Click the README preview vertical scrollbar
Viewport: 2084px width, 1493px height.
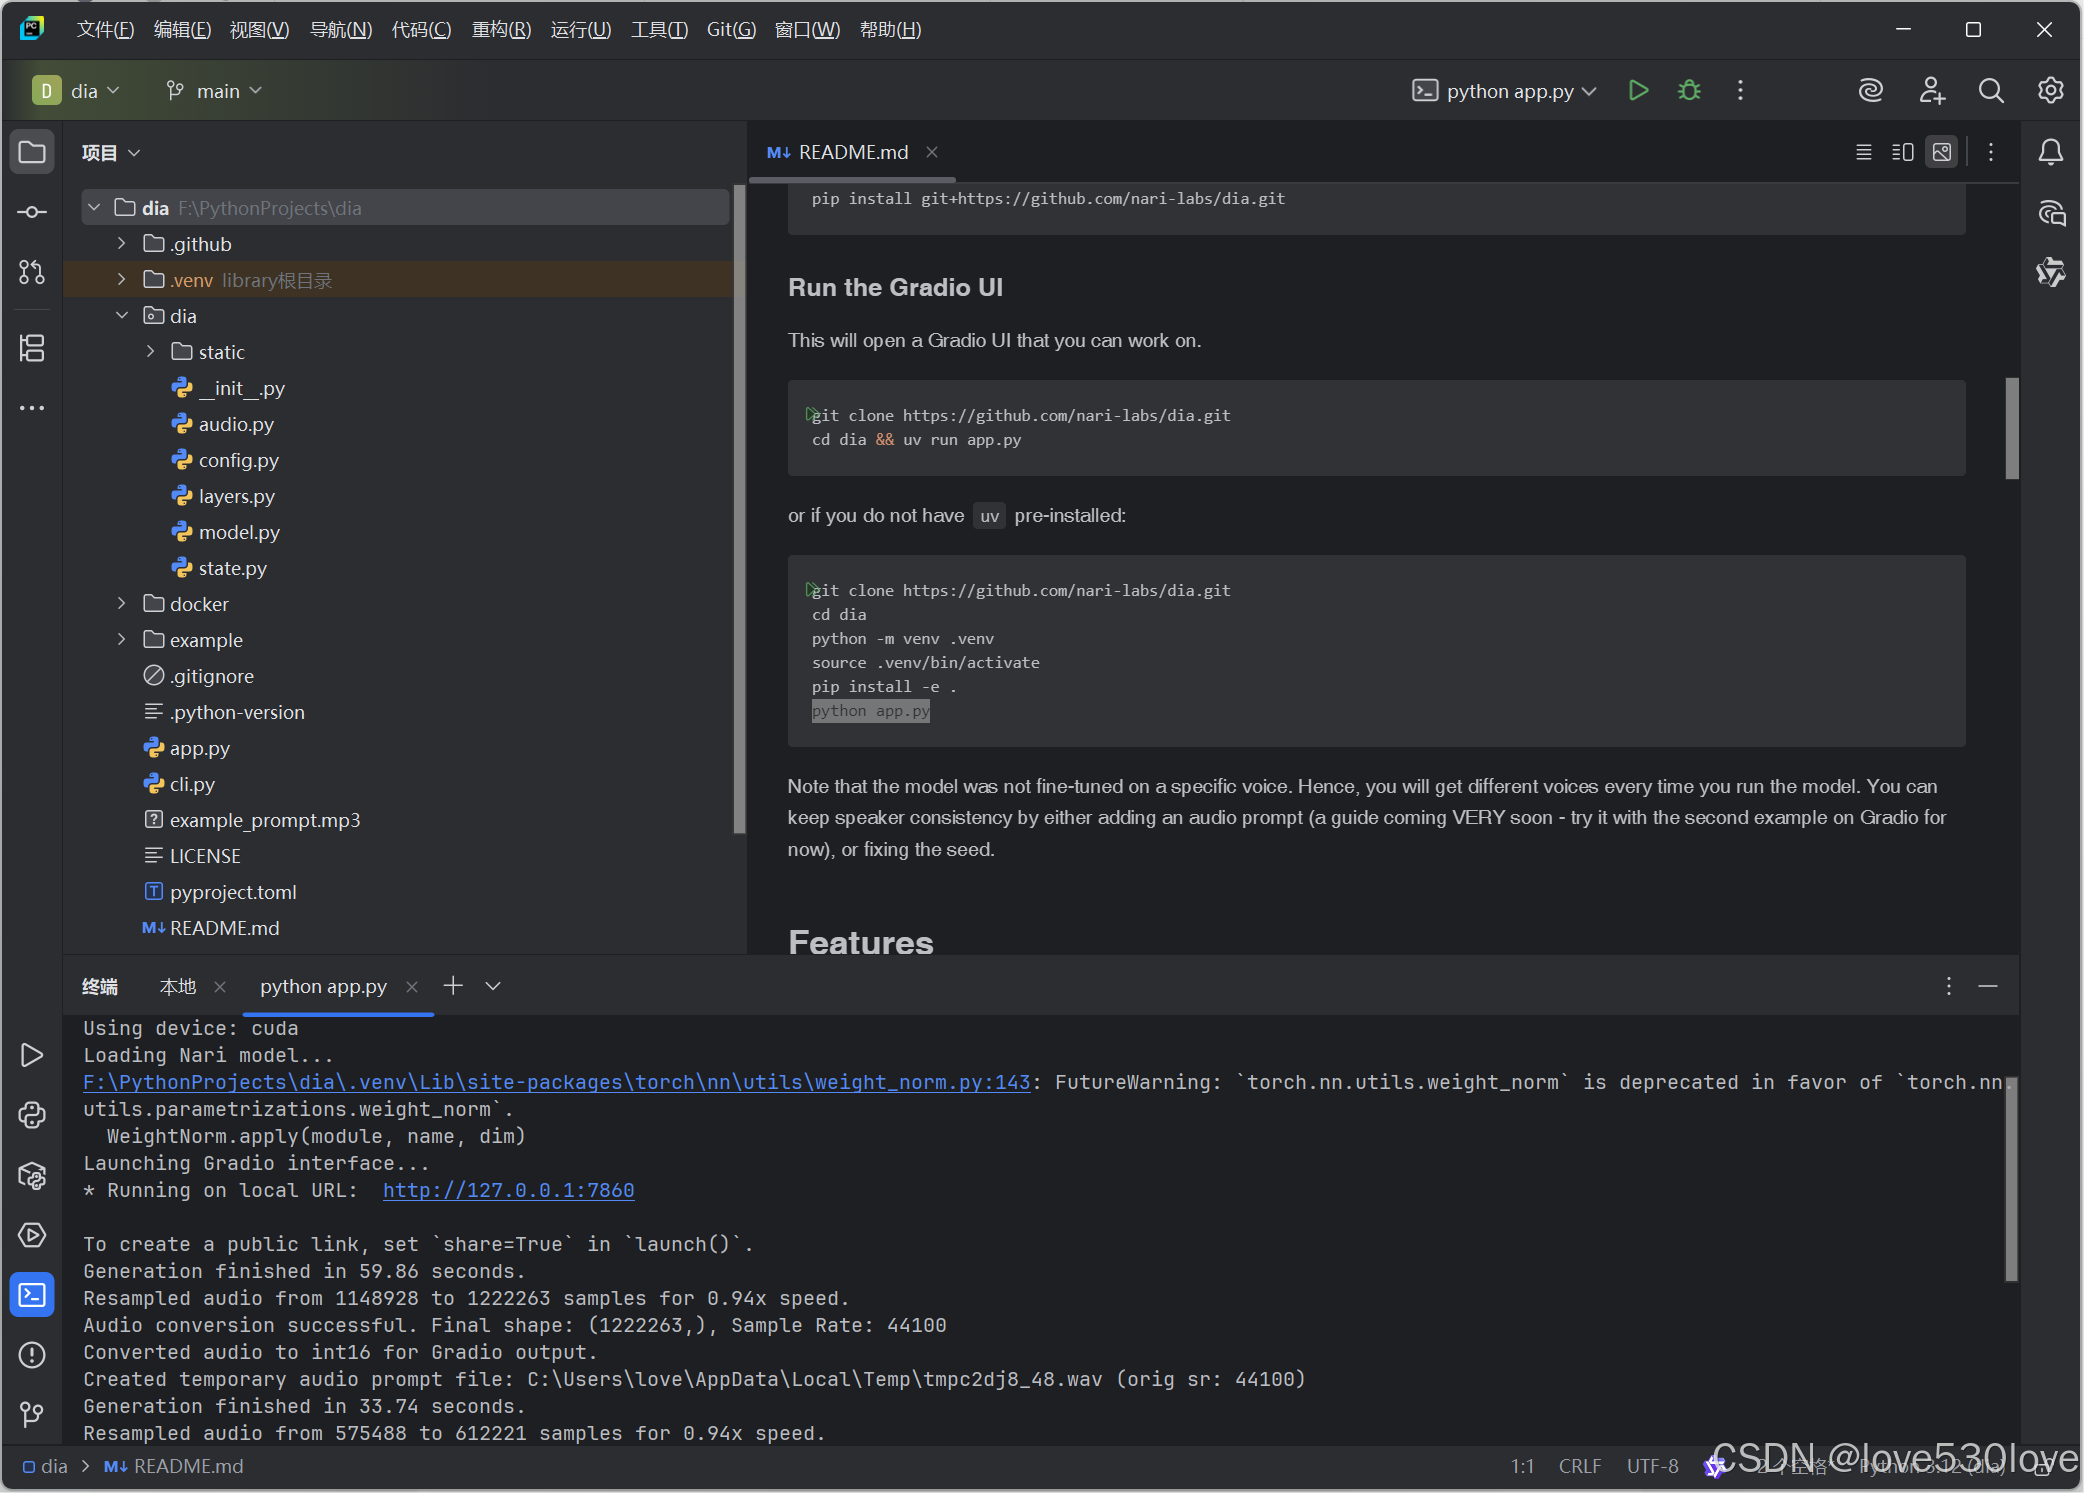2012,428
